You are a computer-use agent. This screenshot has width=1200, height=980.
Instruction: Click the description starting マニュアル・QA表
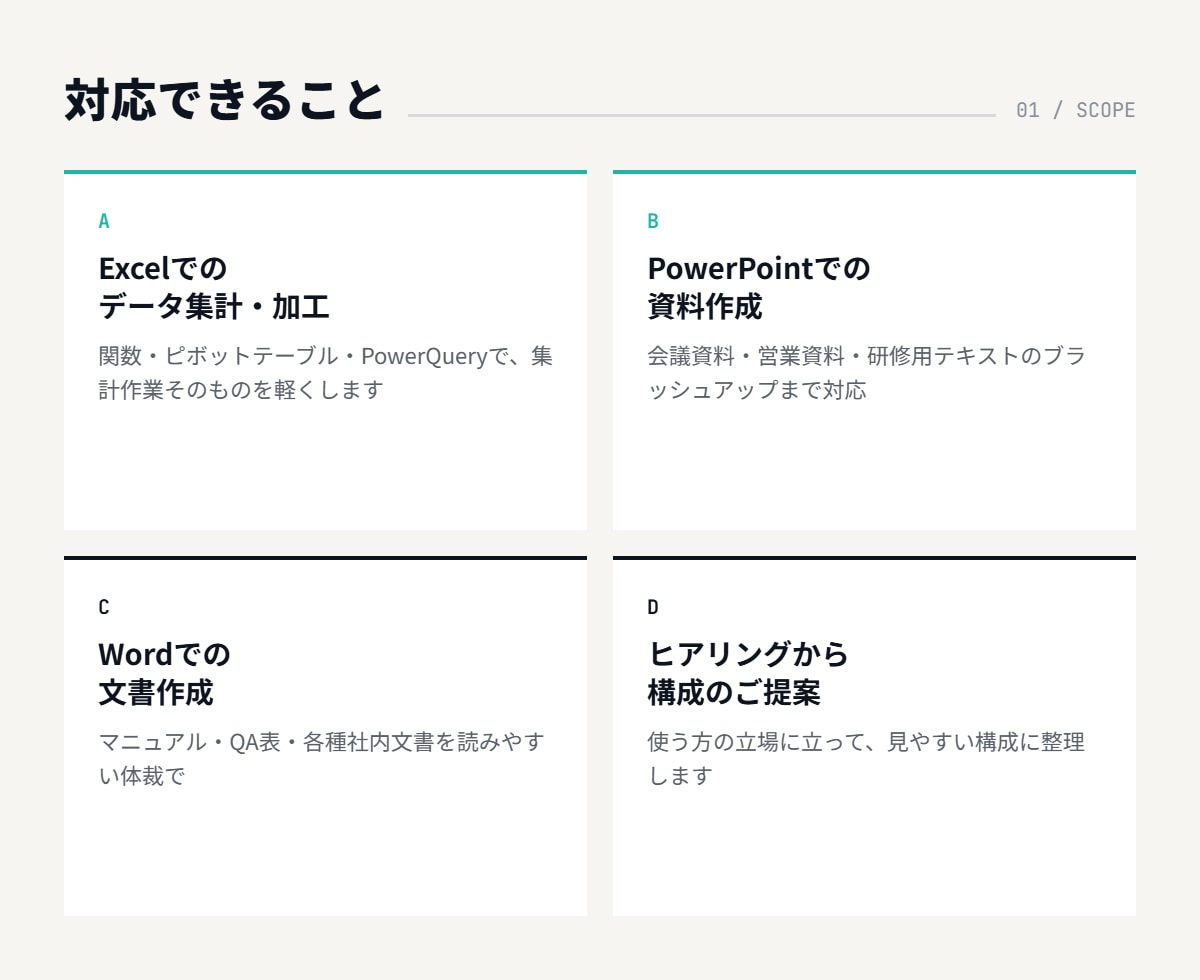point(322,758)
